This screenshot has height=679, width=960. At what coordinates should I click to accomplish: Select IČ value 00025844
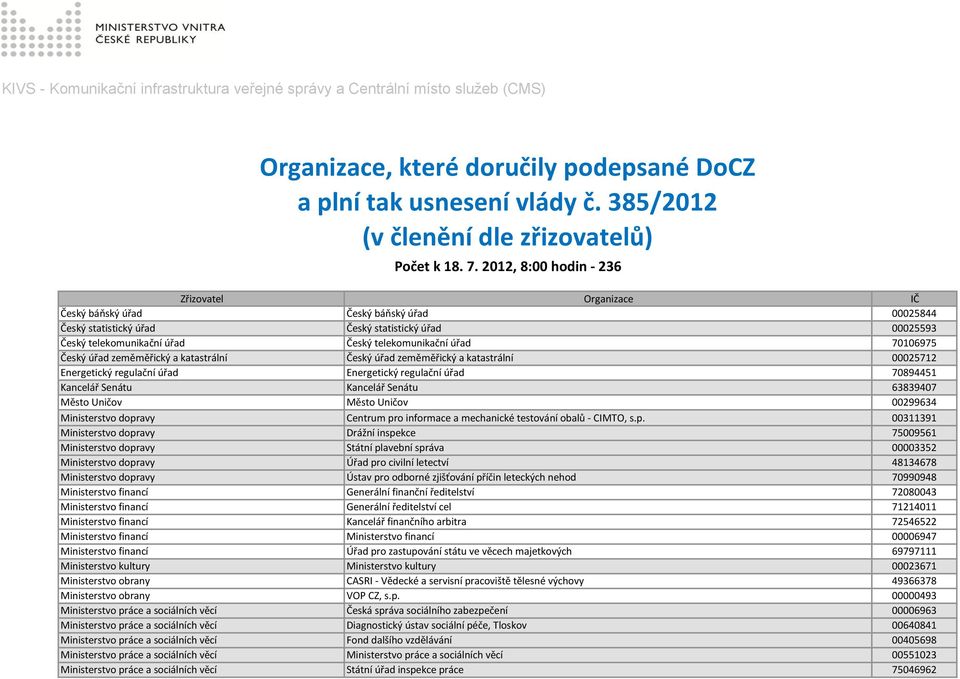[x=914, y=313]
